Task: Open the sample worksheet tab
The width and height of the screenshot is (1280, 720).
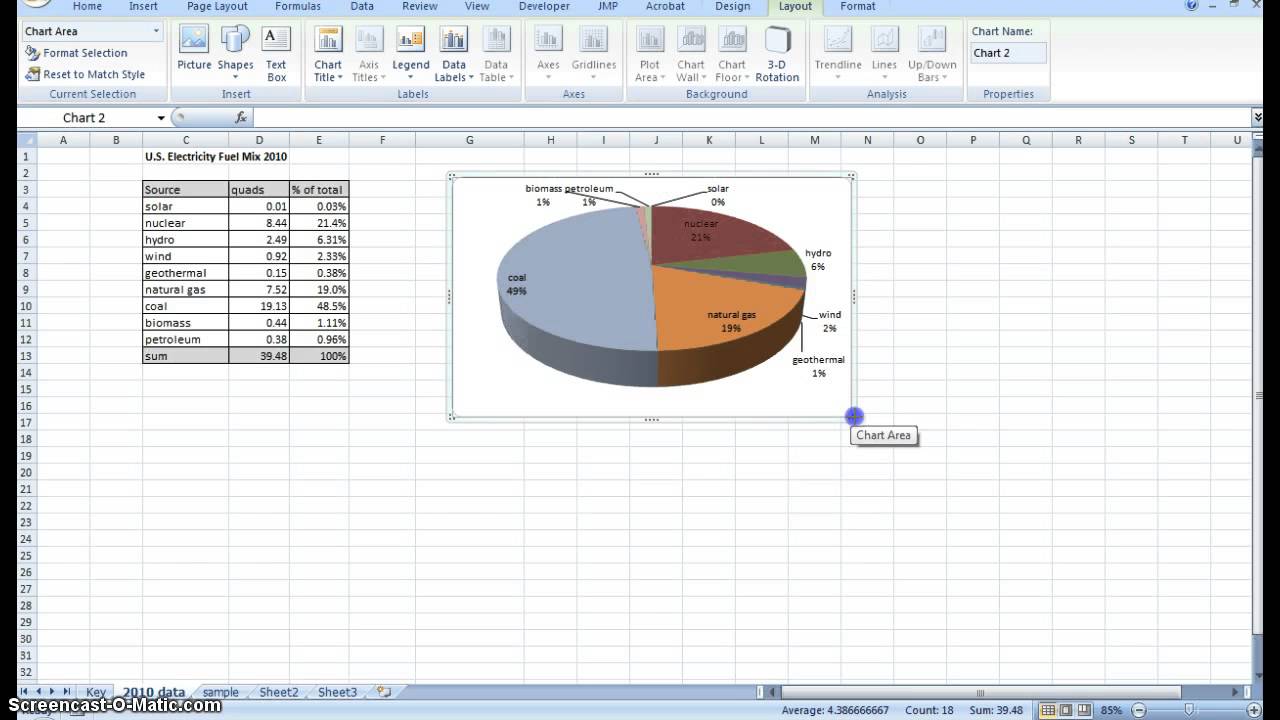Action: coord(220,692)
